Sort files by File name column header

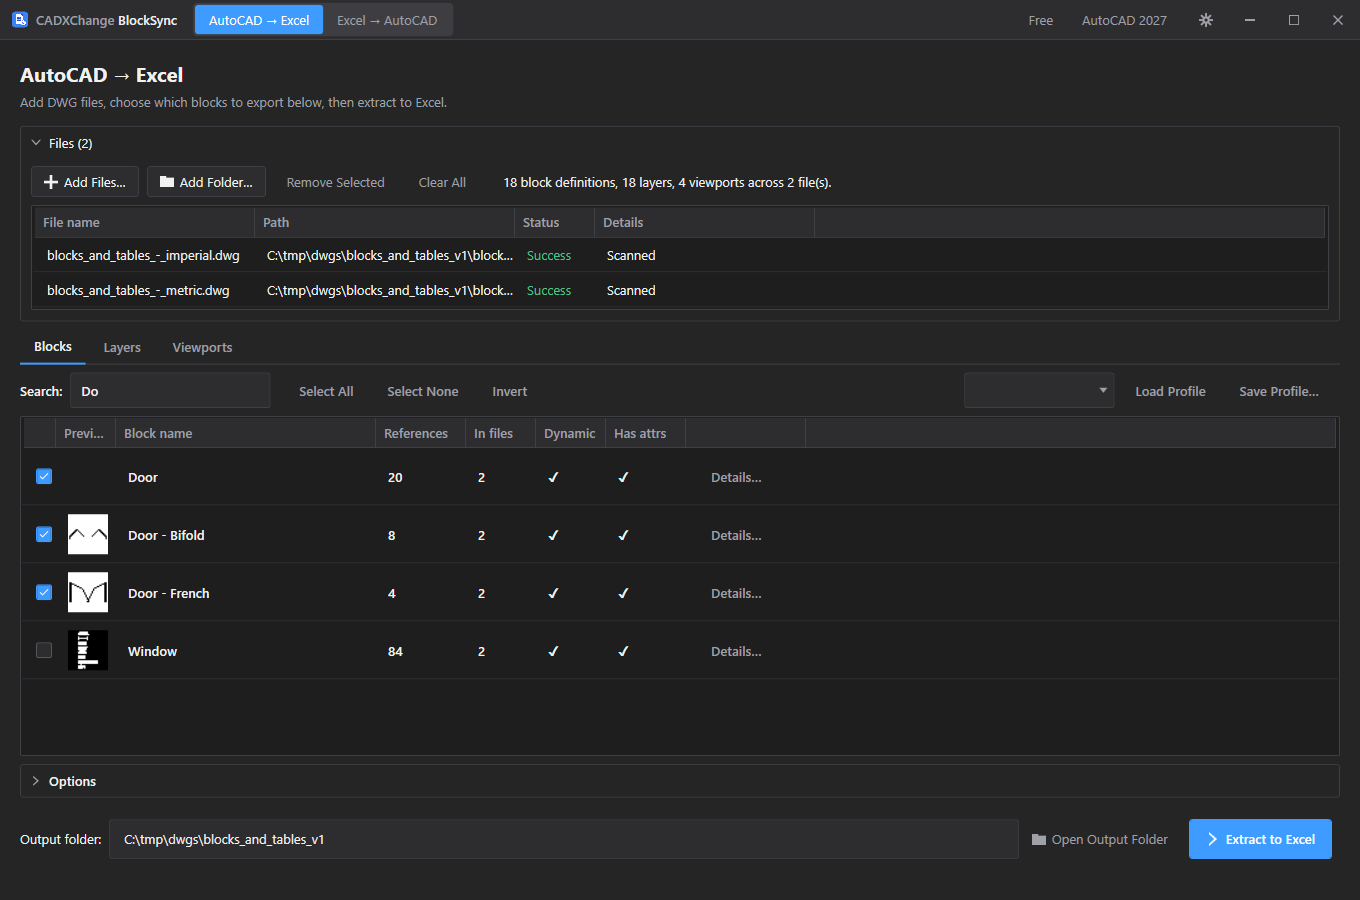tap(145, 222)
